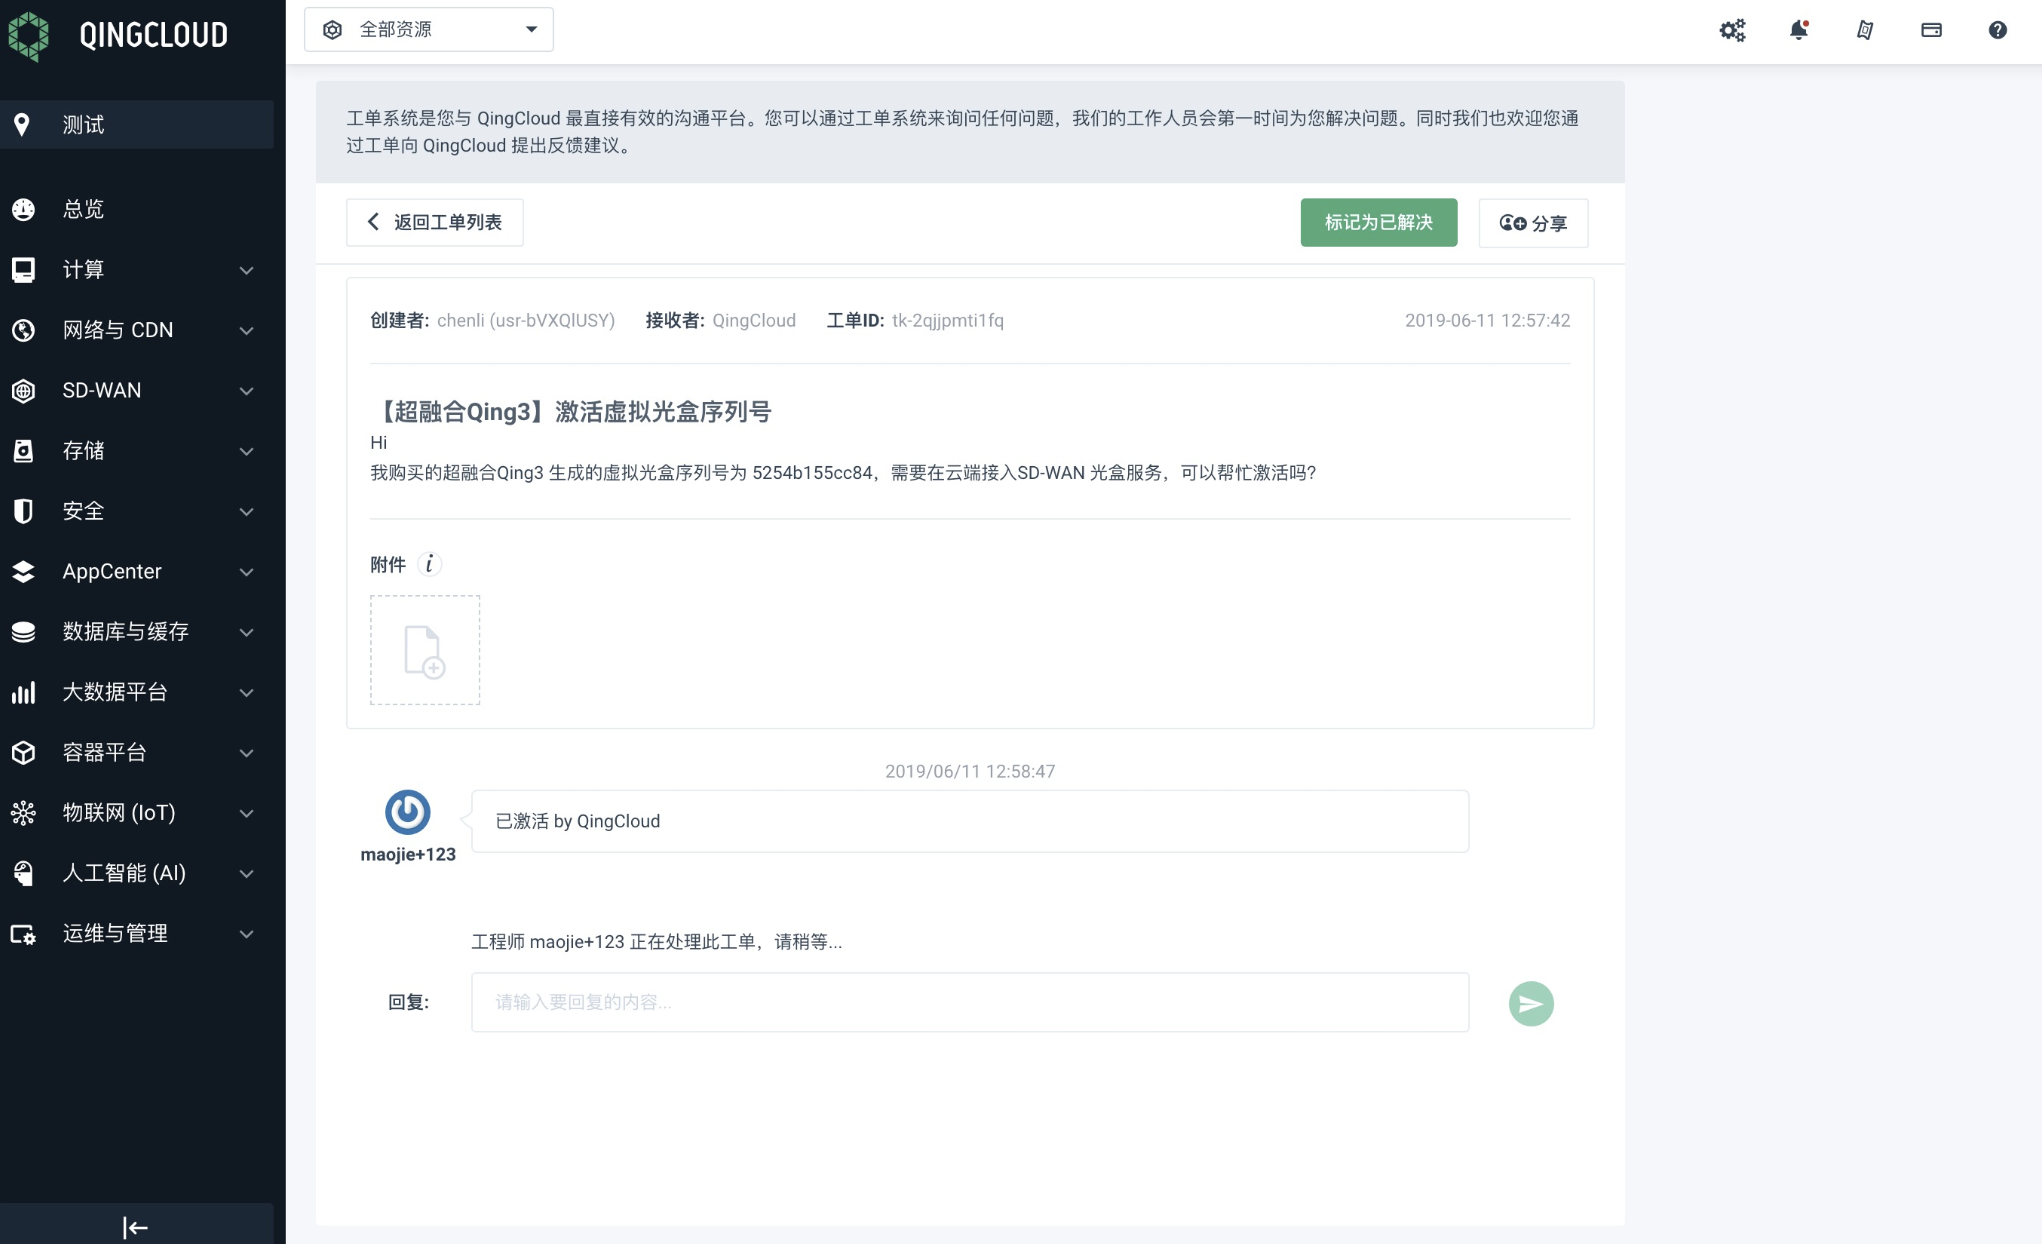This screenshot has height=1244, width=2042.
Task: Expand the 人工智能 (AI) chevron
Action: pos(246,874)
